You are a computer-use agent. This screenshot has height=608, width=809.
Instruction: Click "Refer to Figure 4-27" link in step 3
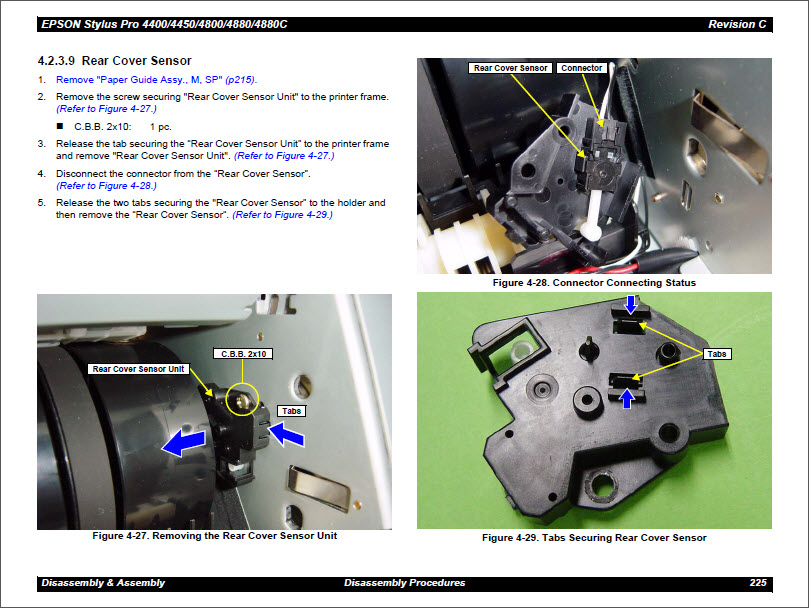coord(284,156)
